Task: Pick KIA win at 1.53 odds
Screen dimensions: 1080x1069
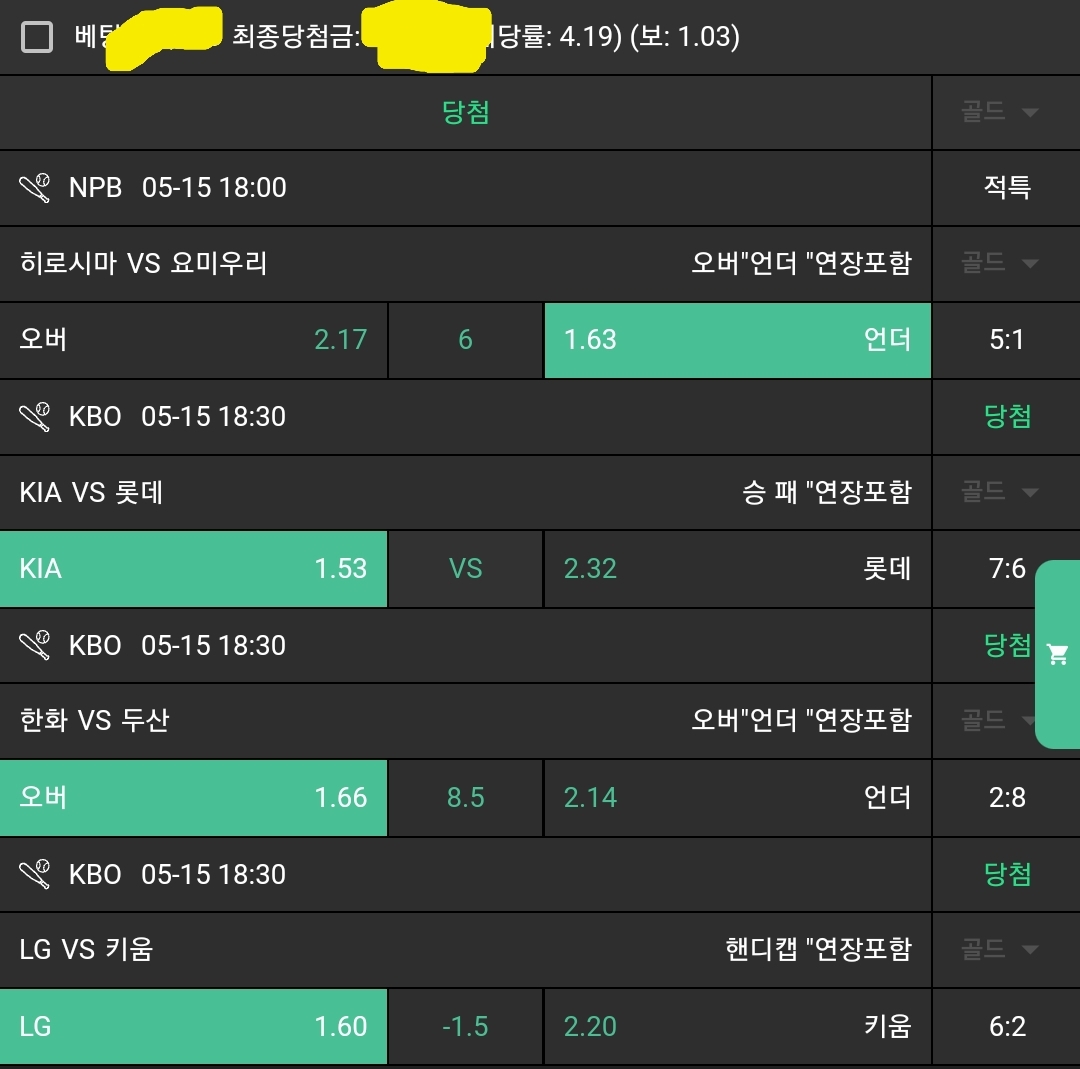Action: pyautogui.click(x=193, y=569)
